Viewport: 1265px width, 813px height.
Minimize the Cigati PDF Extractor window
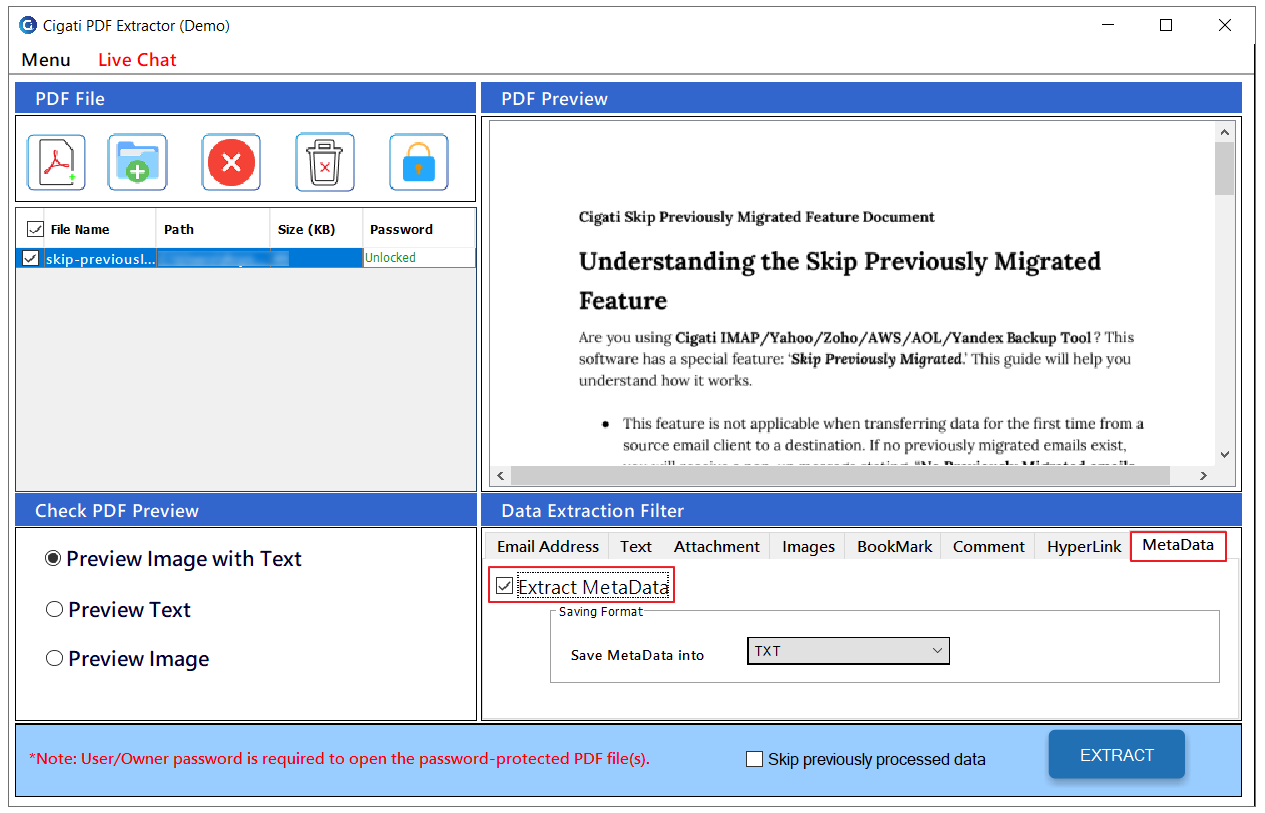pyautogui.click(x=1107, y=26)
